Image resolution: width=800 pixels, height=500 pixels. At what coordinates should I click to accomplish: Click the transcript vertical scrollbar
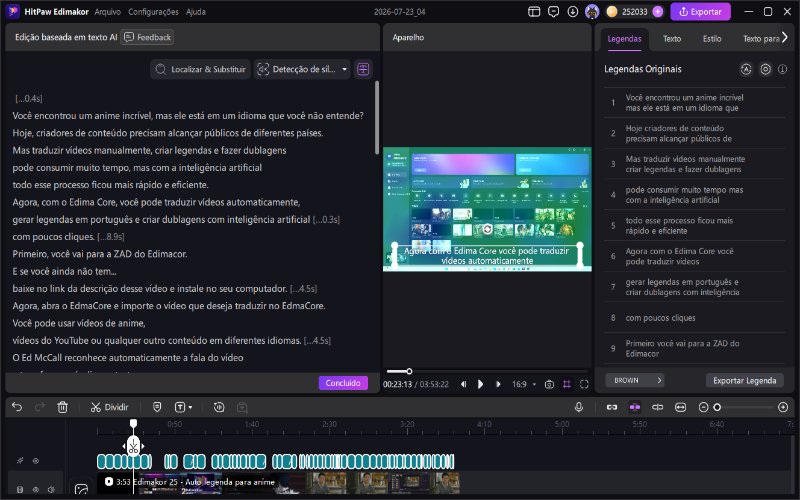point(377,117)
